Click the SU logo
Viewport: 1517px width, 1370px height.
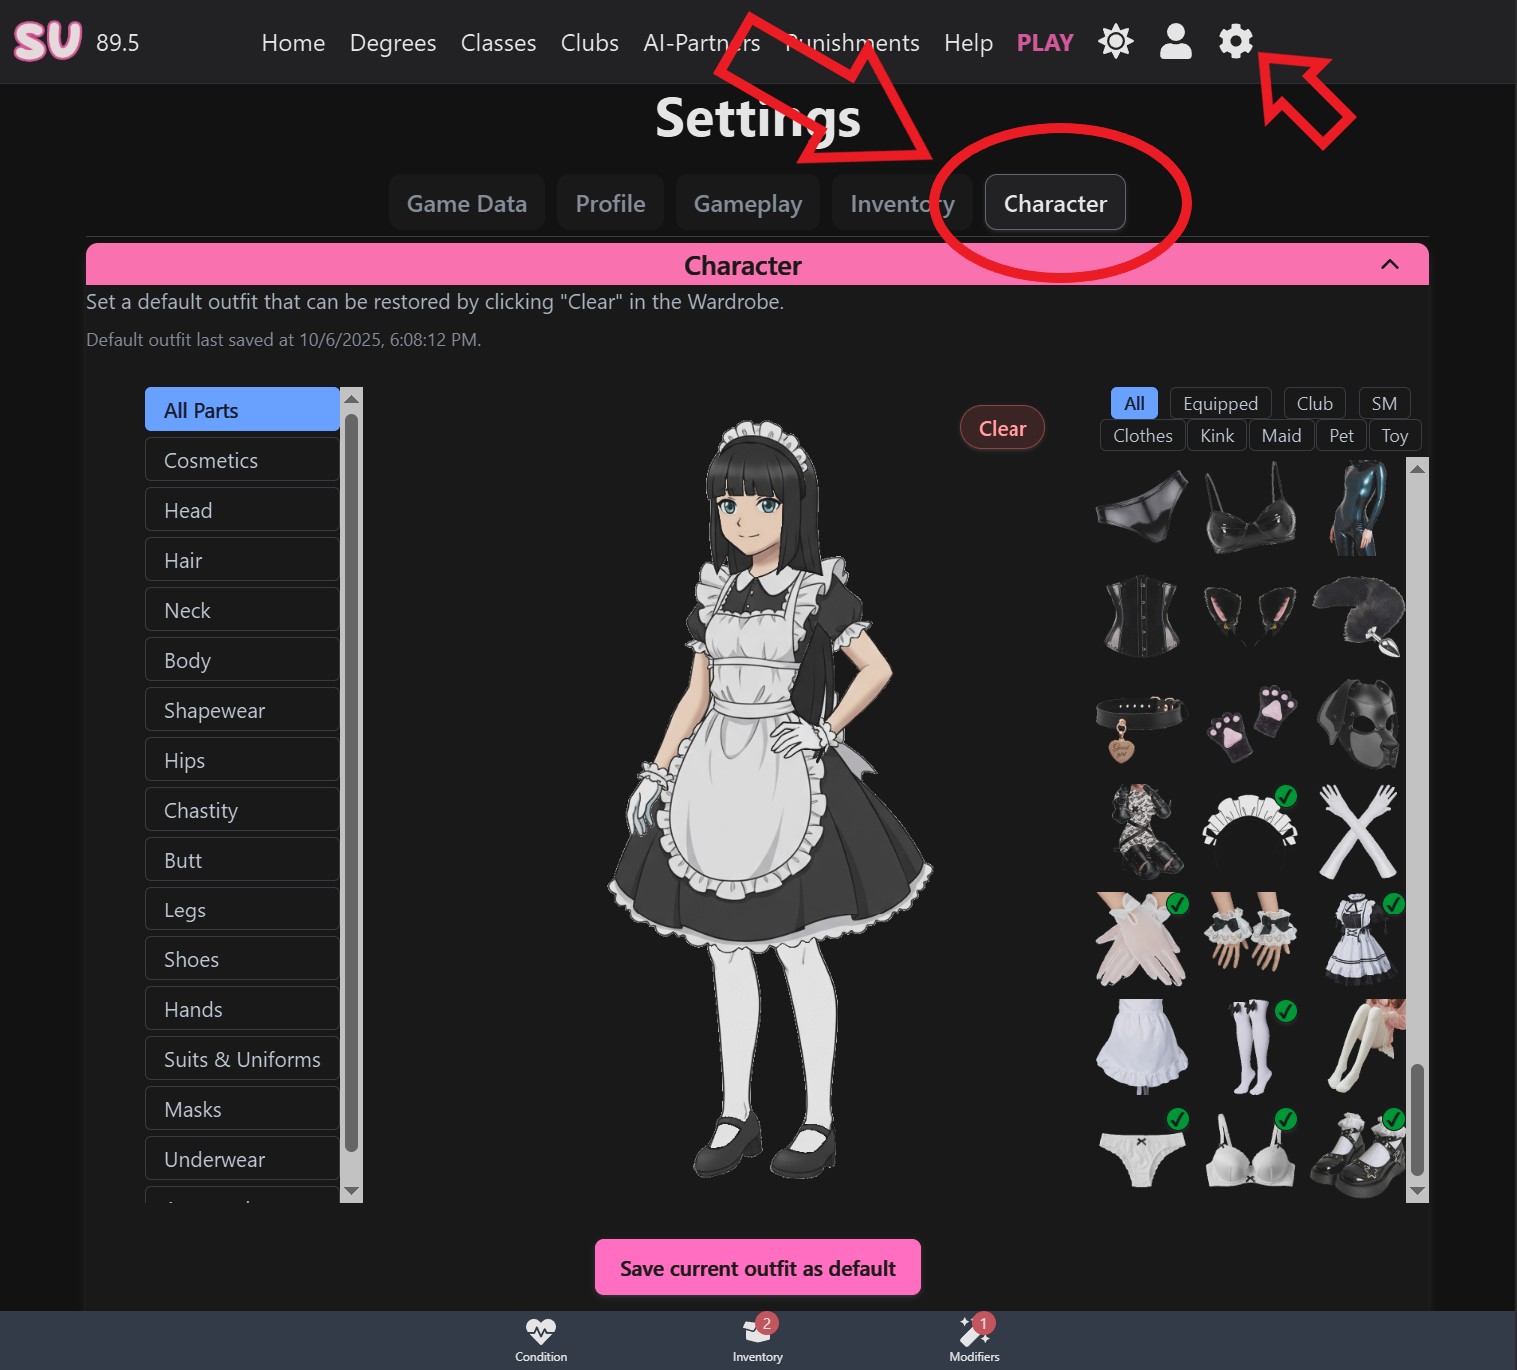[46, 42]
